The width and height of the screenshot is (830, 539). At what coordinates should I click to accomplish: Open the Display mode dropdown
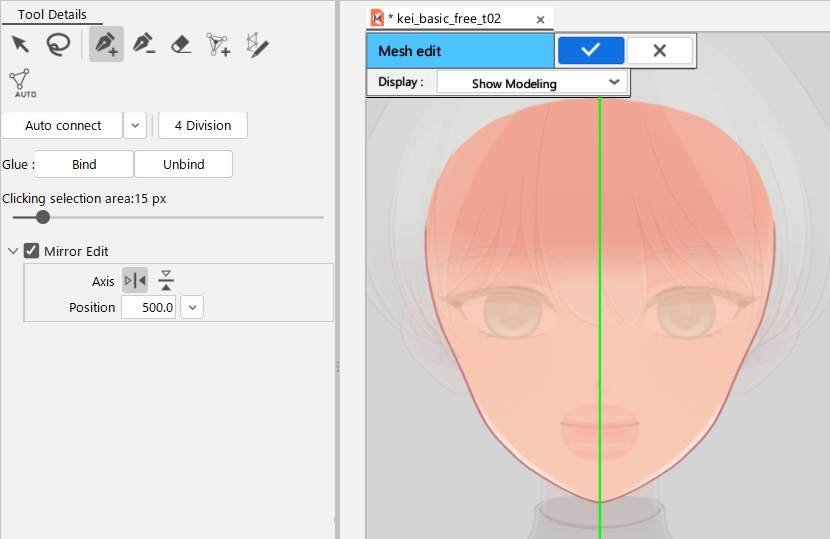(532, 83)
